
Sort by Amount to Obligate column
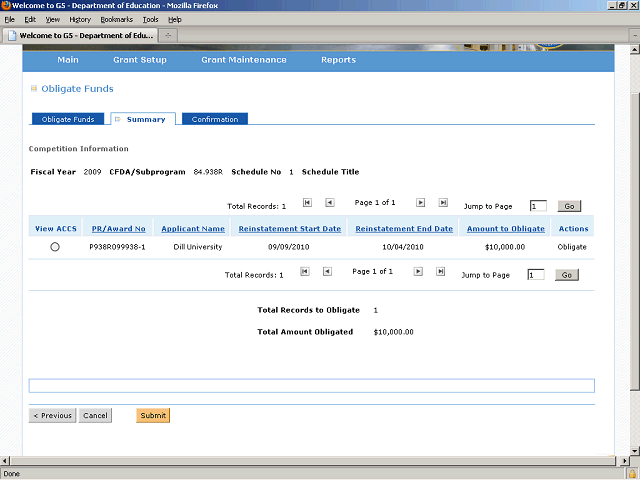506,229
